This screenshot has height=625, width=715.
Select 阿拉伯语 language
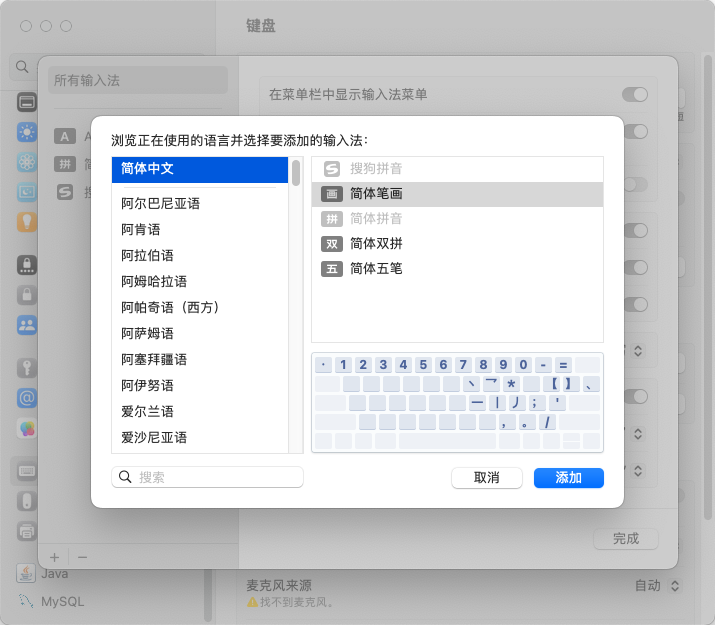click(x=147, y=255)
